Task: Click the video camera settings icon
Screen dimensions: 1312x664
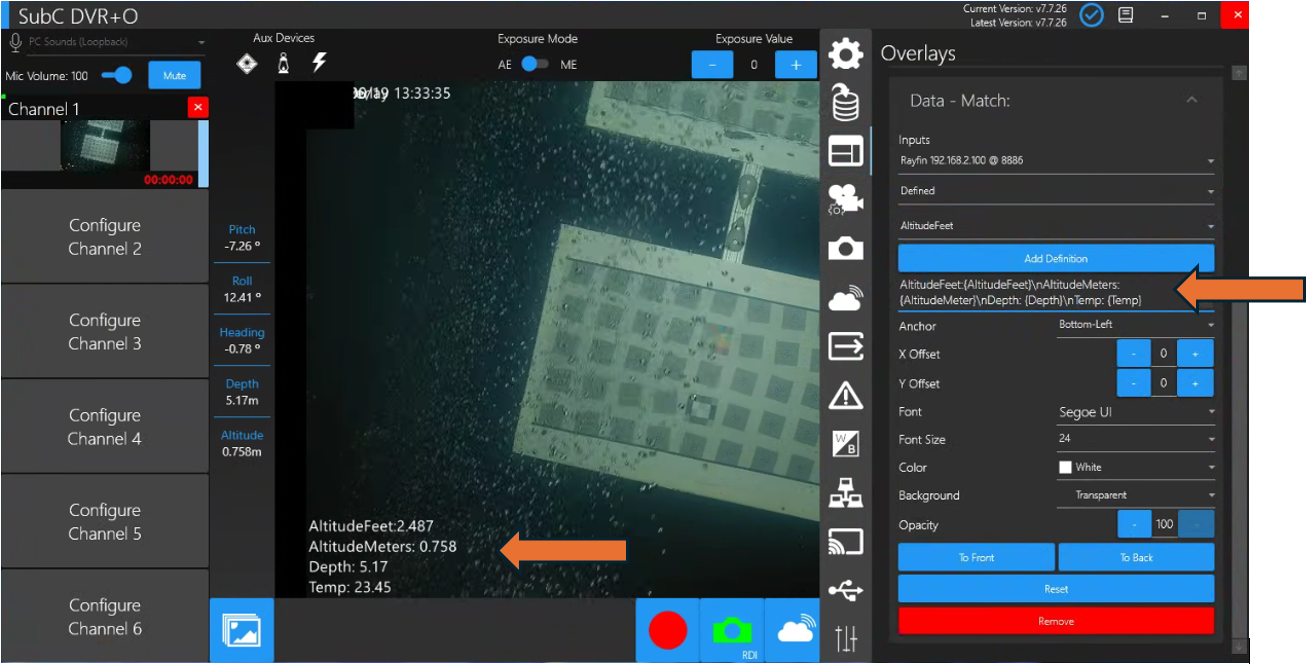Action: pyautogui.click(x=846, y=200)
